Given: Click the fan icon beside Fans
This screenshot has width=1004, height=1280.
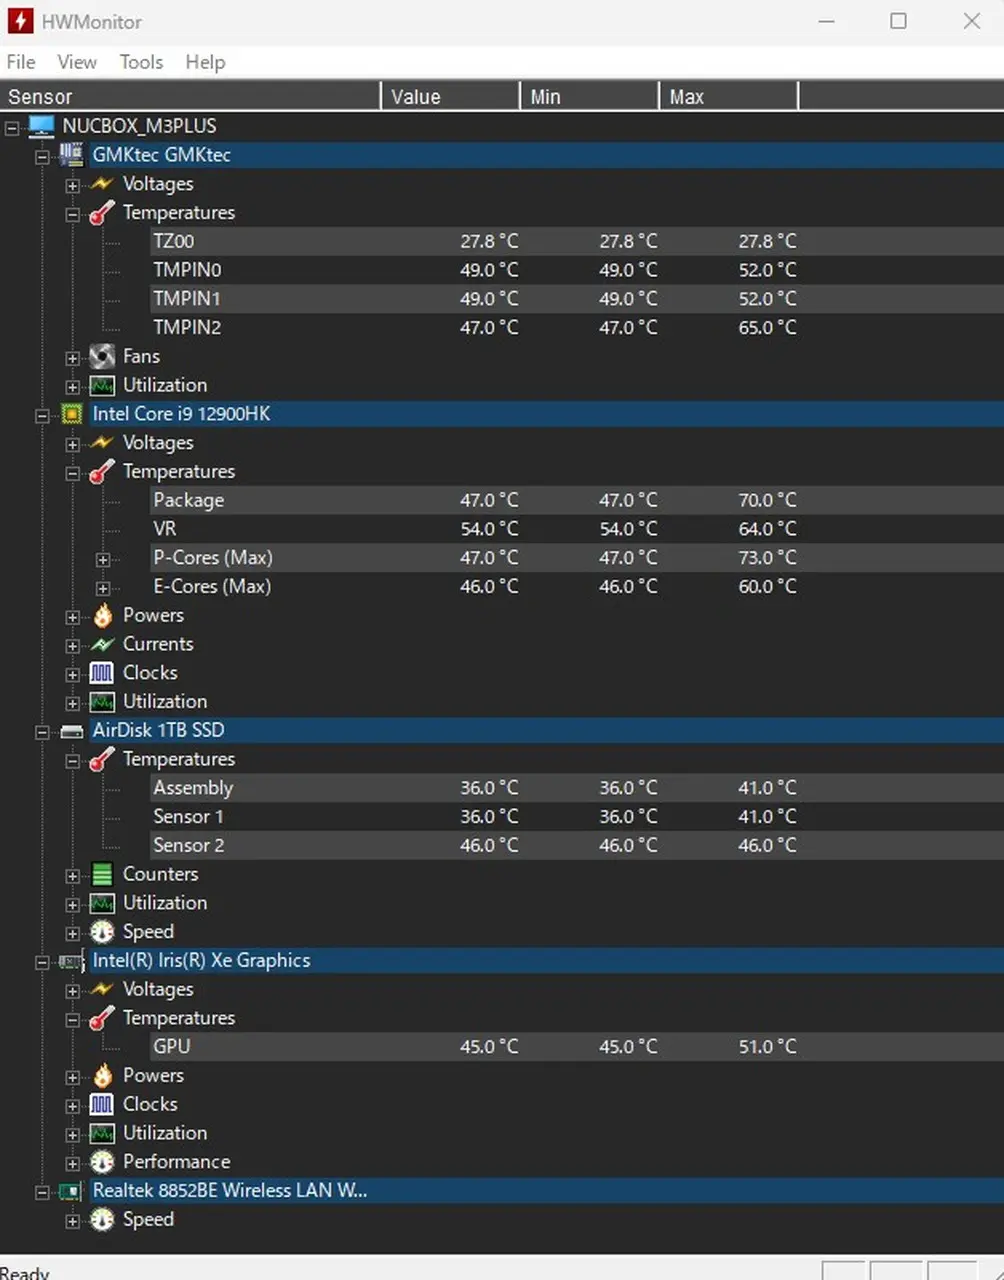Looking at the screenshot, I should tap(102, 357).
